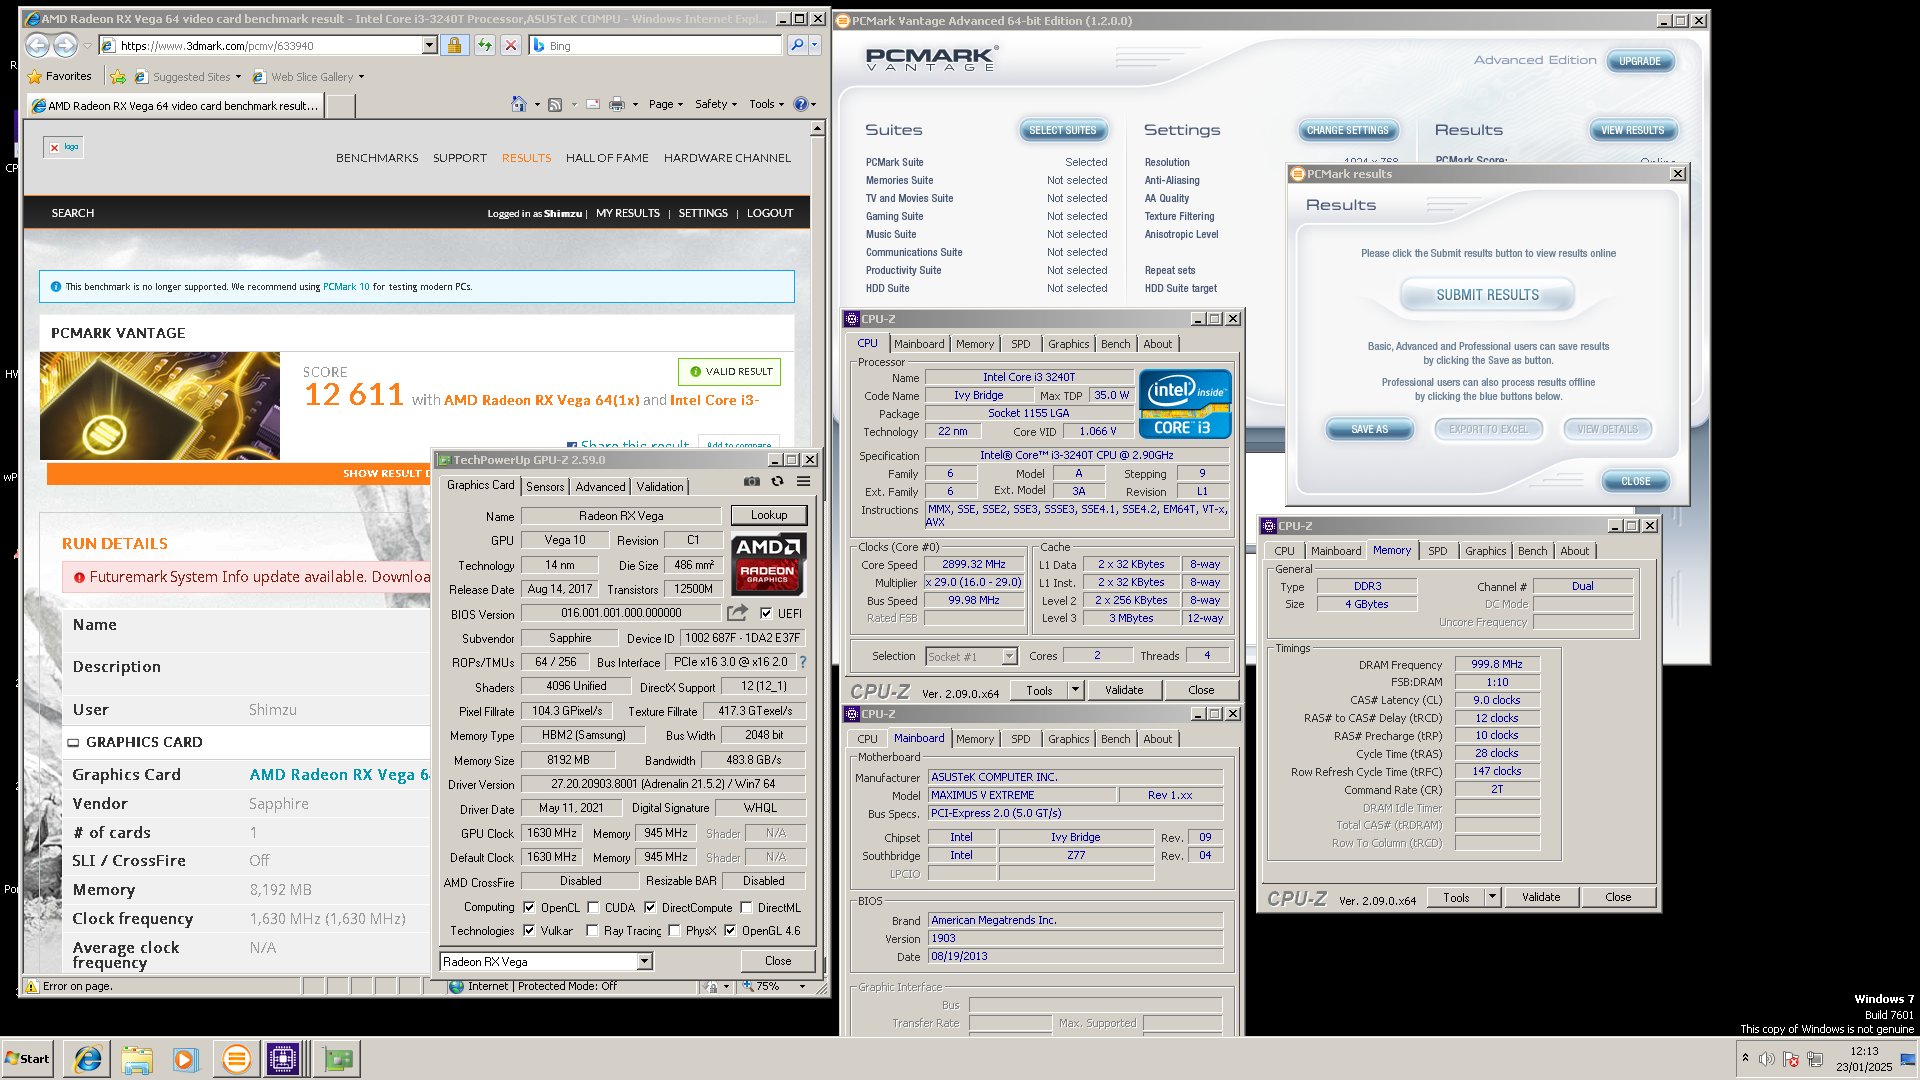Screen dimensions: 1920x1080
Task: Toggle the DirectCompute checkbox
Action: coord(650,908)
